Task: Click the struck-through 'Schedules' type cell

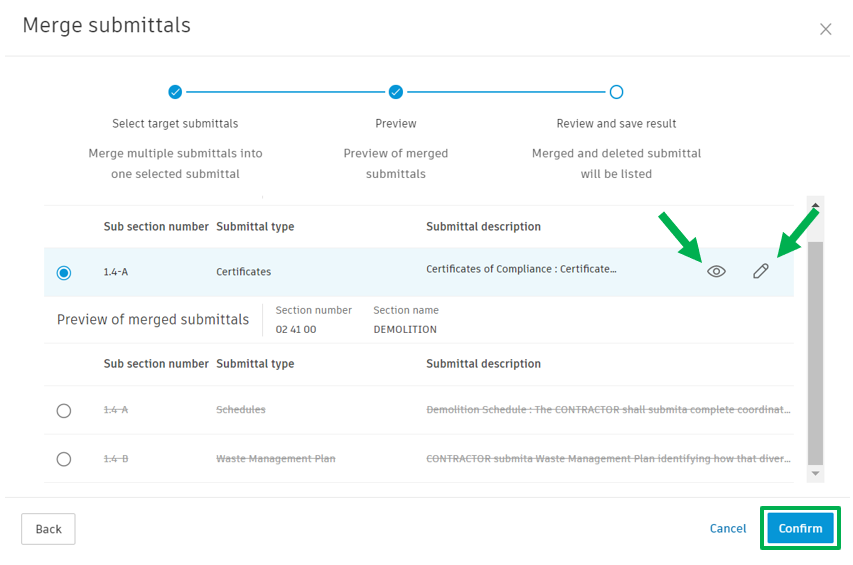Action: pos(240,409)
